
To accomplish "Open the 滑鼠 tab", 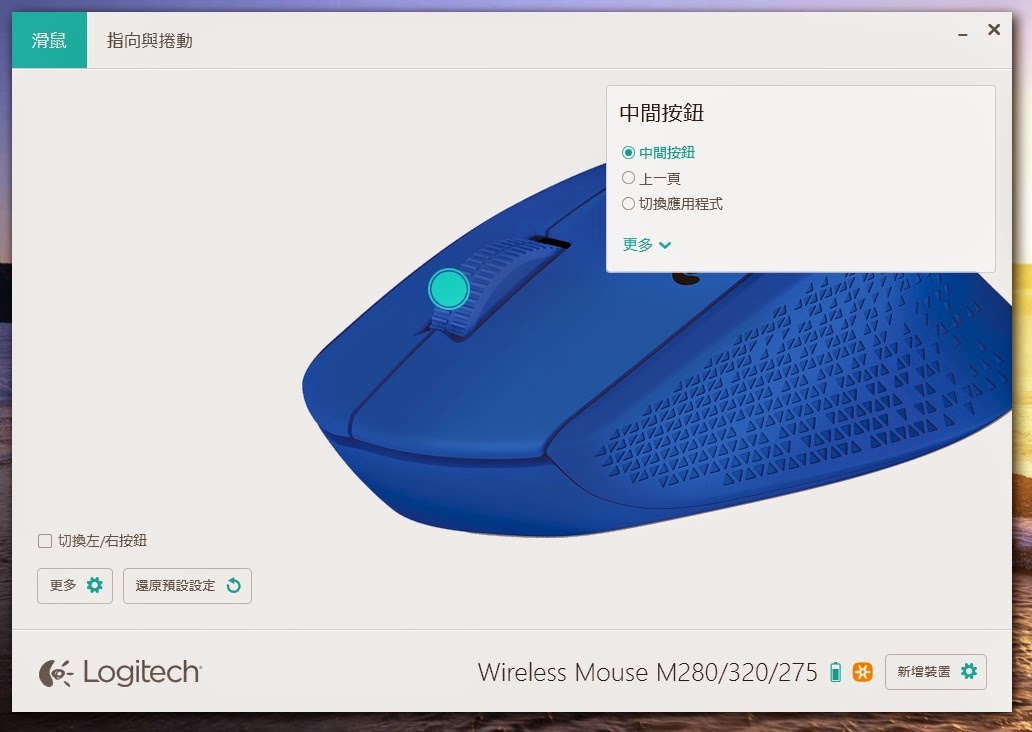I will (49, 40).
